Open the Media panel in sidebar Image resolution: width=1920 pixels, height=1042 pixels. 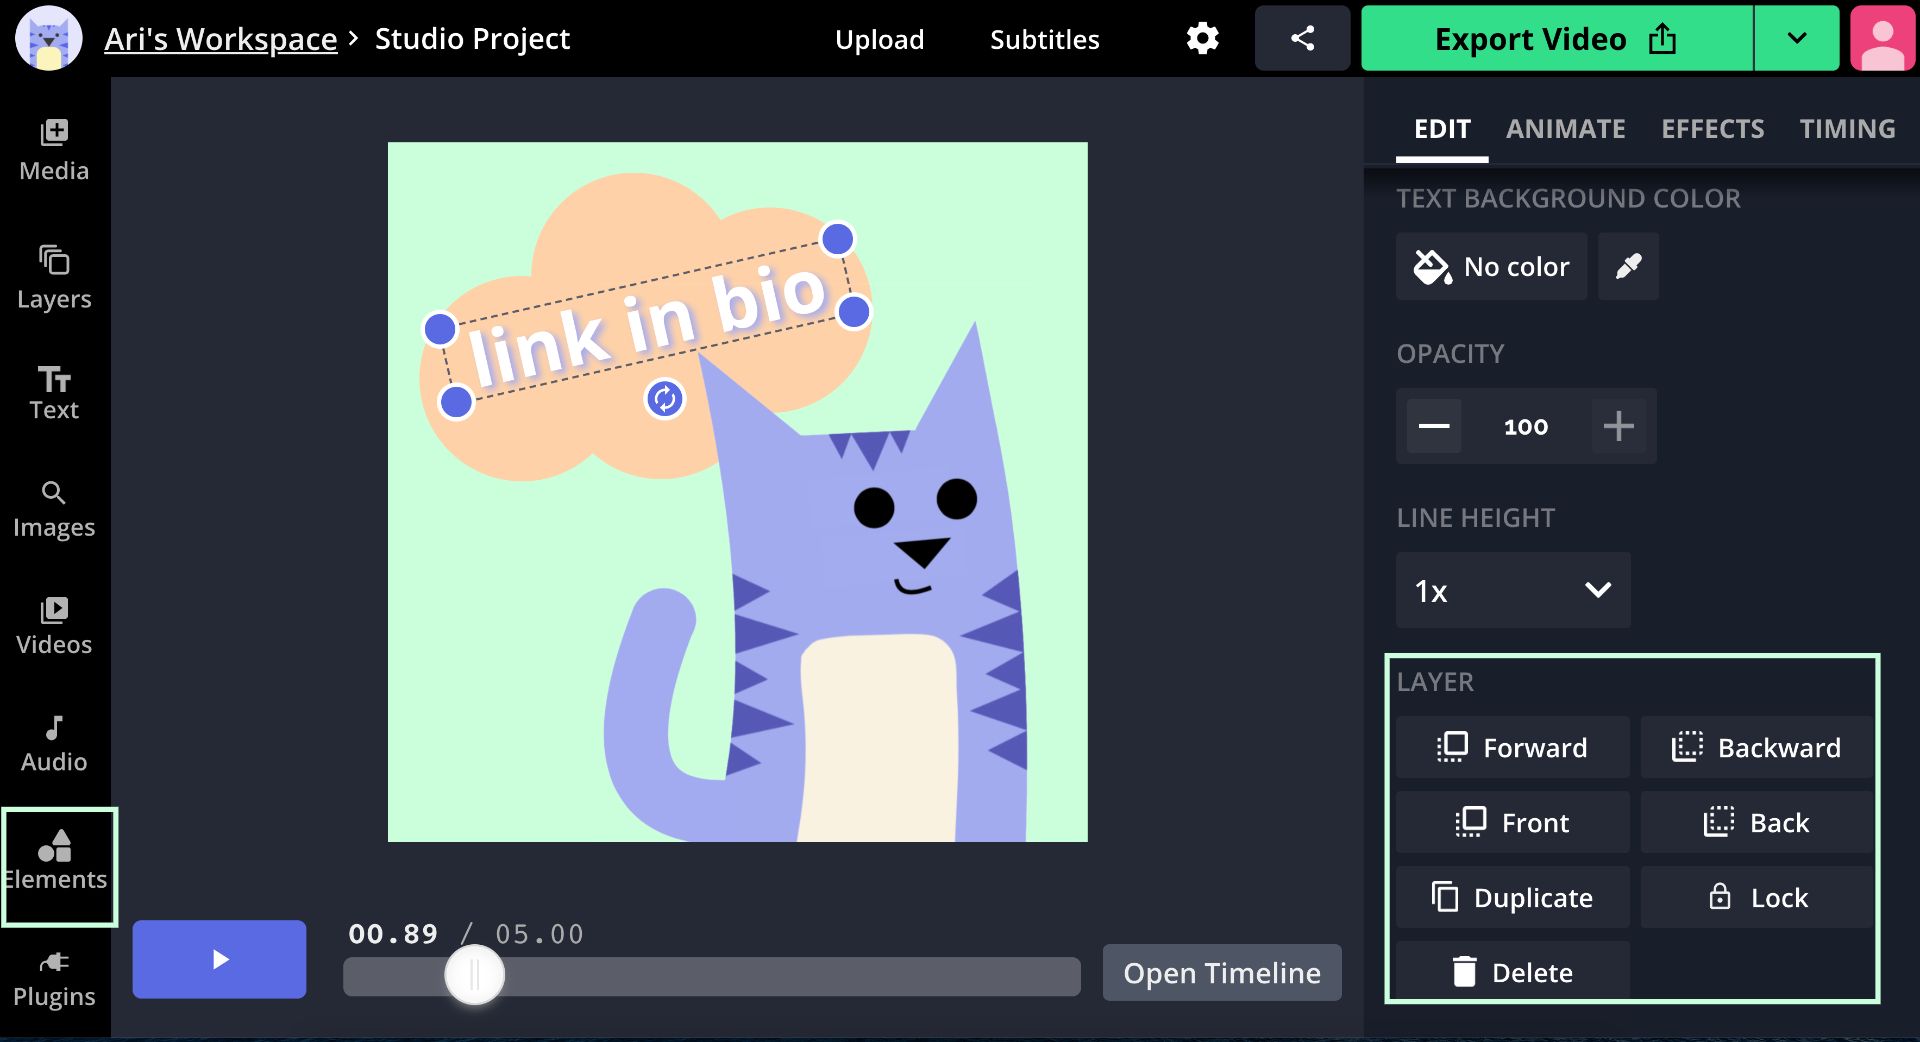tap(54, 150)
